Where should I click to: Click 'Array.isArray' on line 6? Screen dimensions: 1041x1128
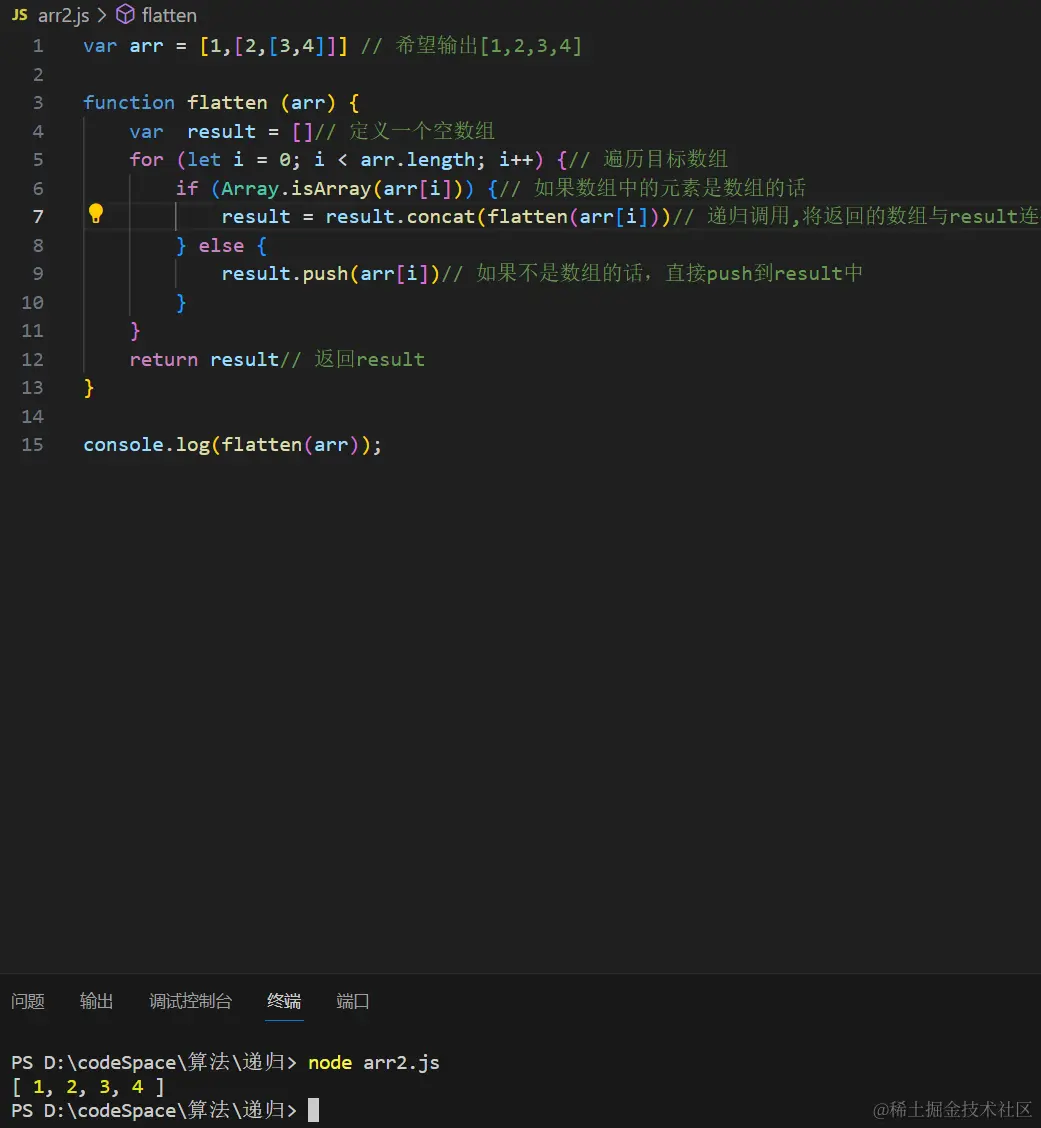[x=296, y=188]
